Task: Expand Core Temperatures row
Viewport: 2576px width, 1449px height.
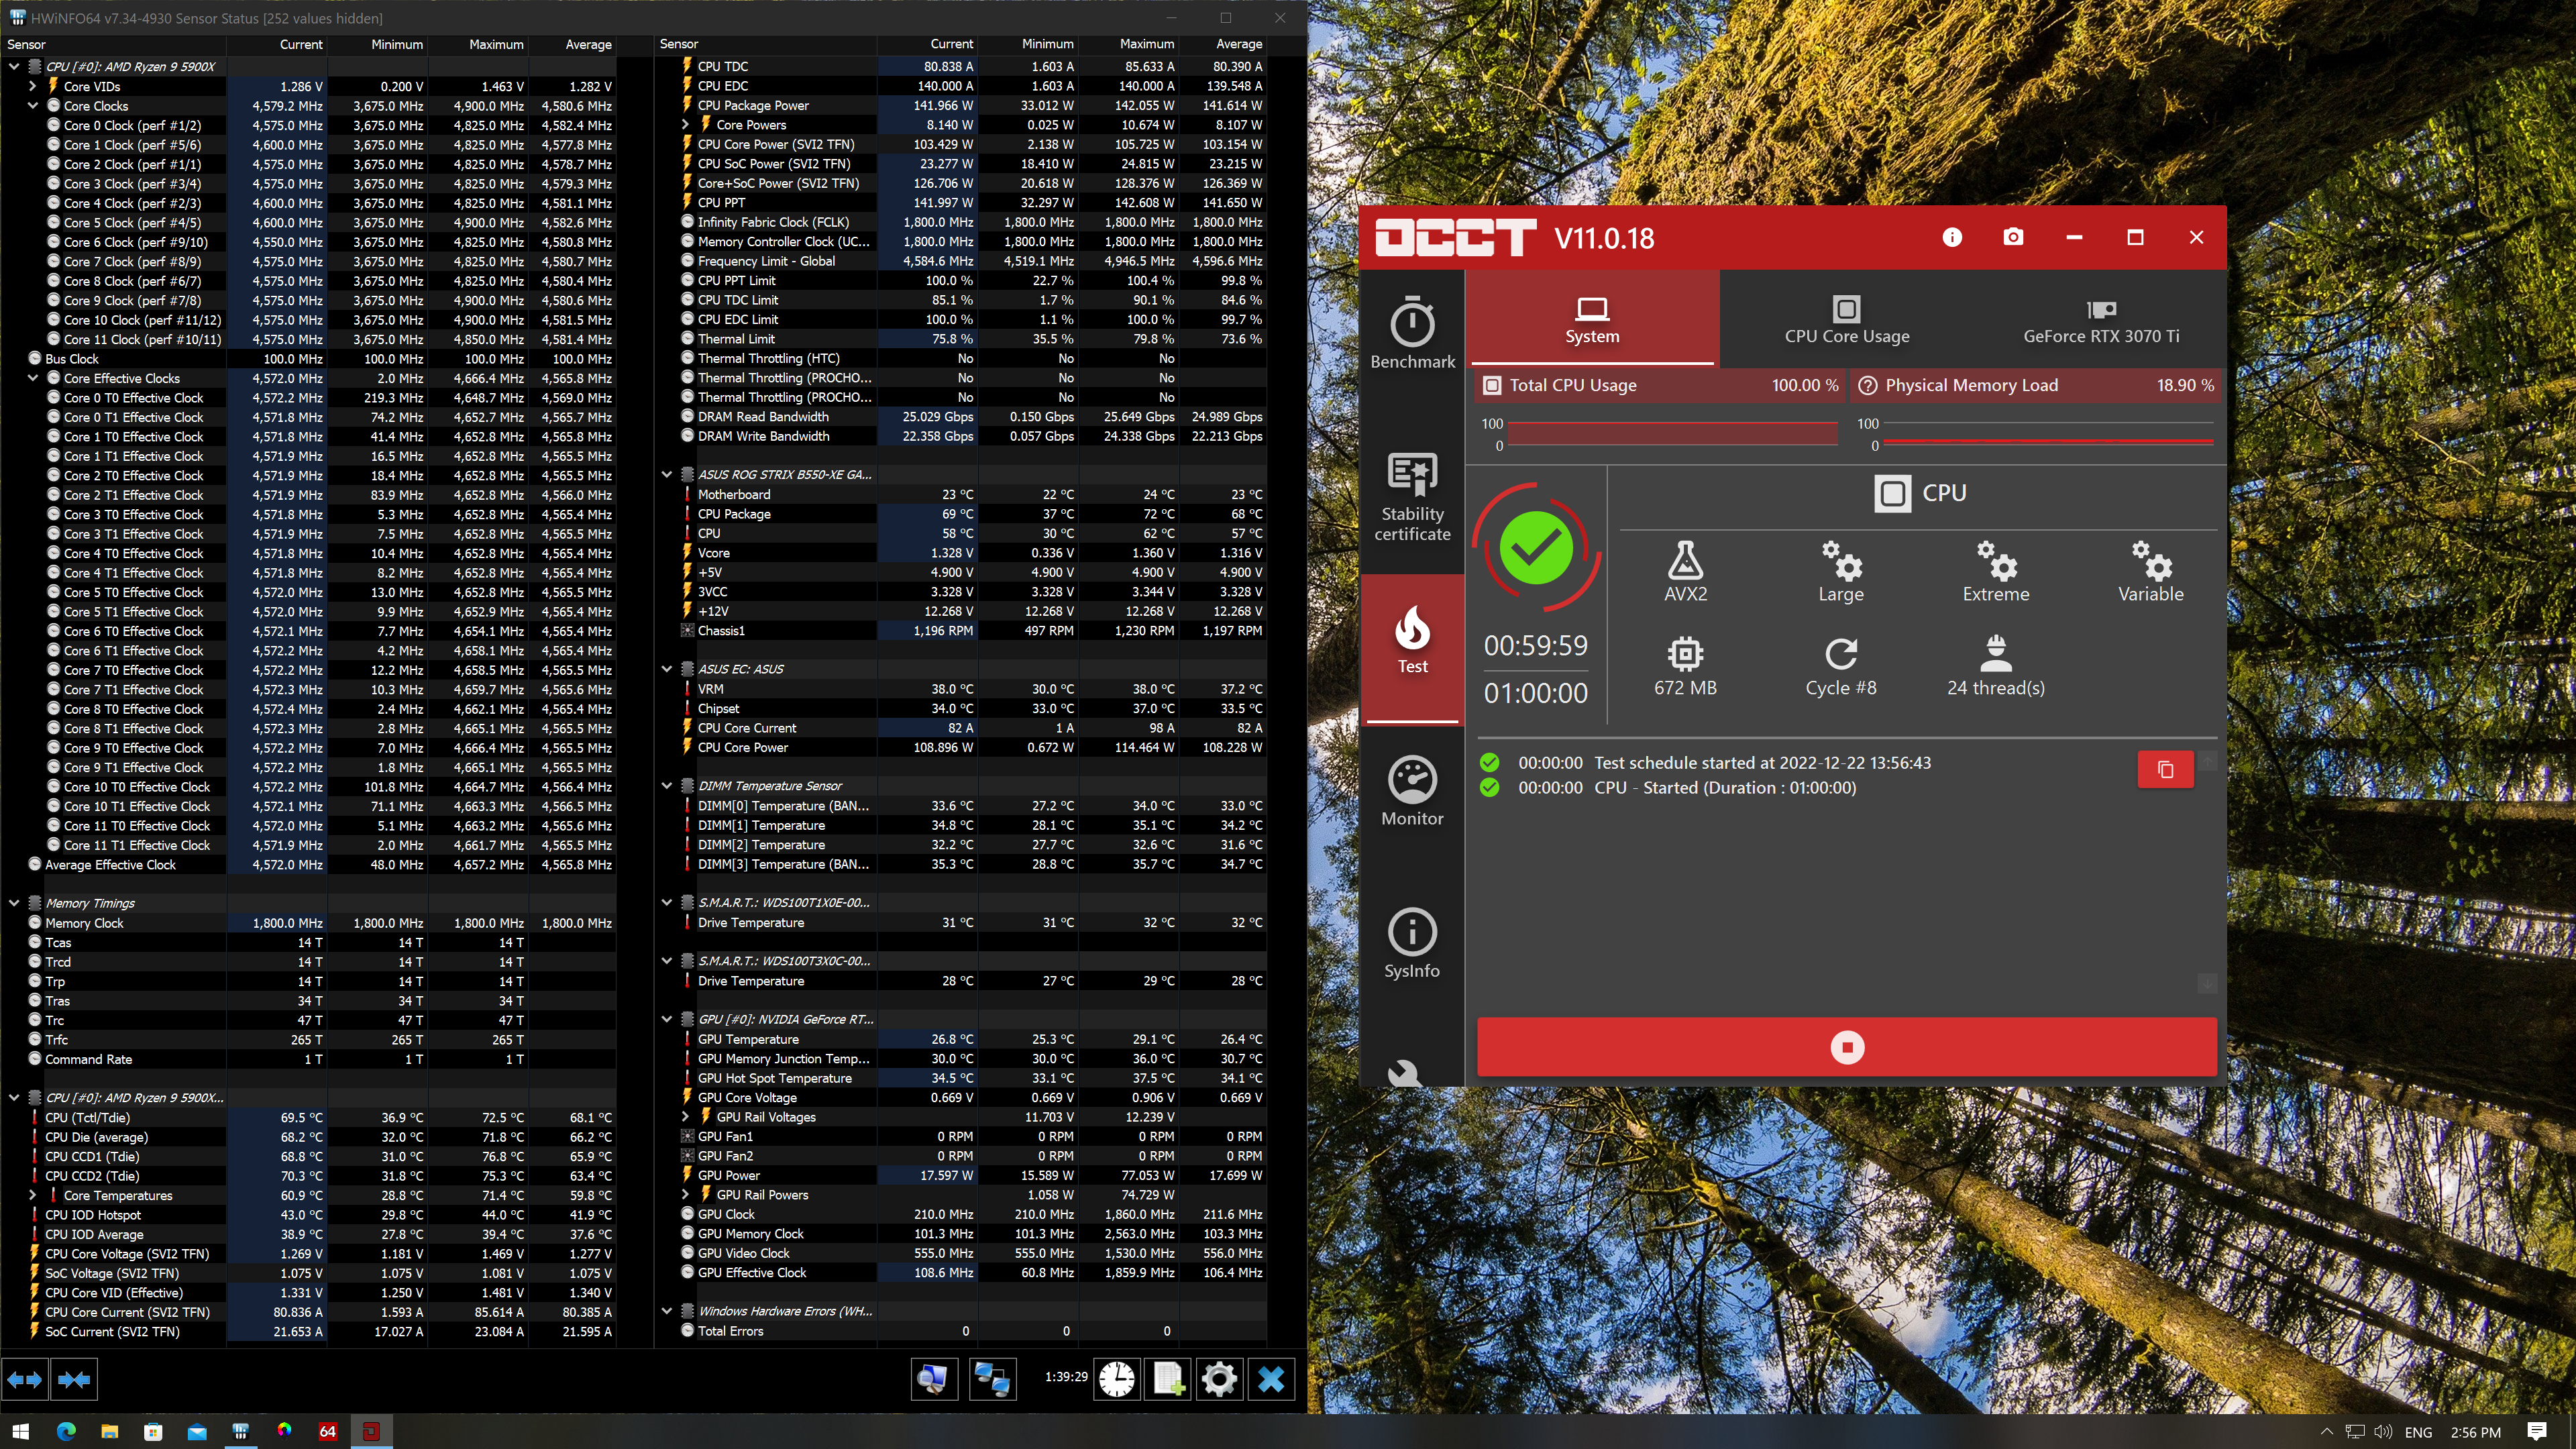Action: pos(33,1195)
